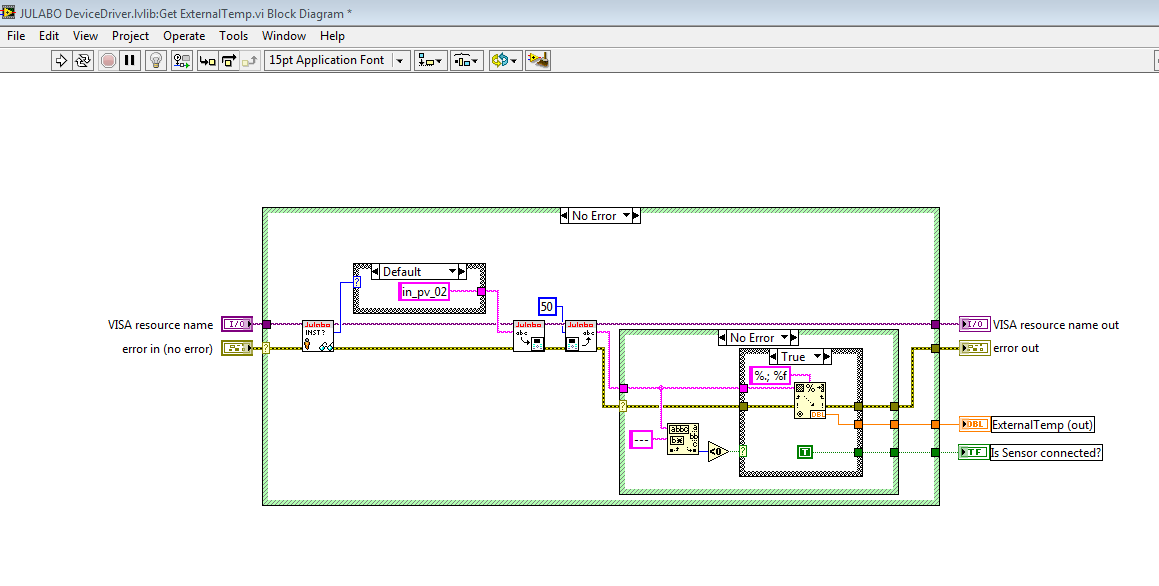Click the Step Into button
The width and height of the screenshot is (1159, 586).
coord(207,60)
